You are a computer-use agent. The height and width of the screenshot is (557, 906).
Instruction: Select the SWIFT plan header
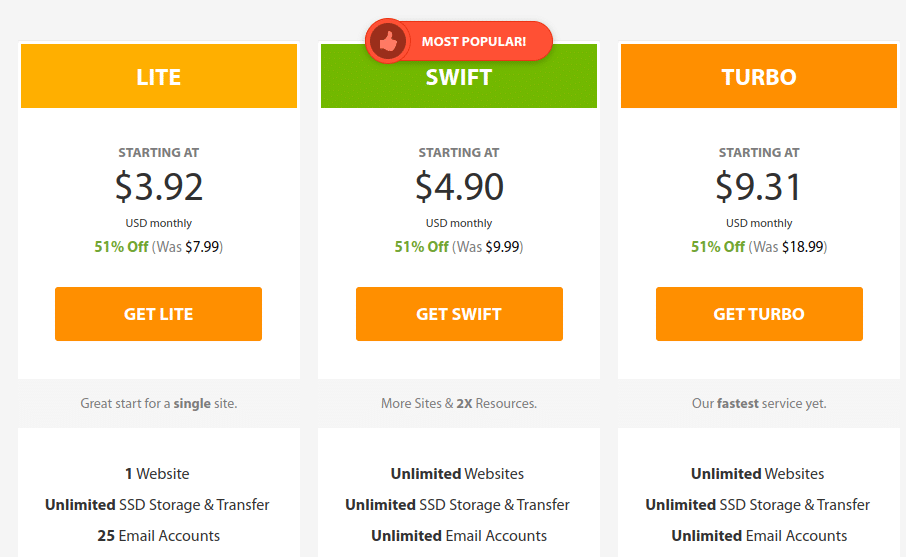[459, 77]
